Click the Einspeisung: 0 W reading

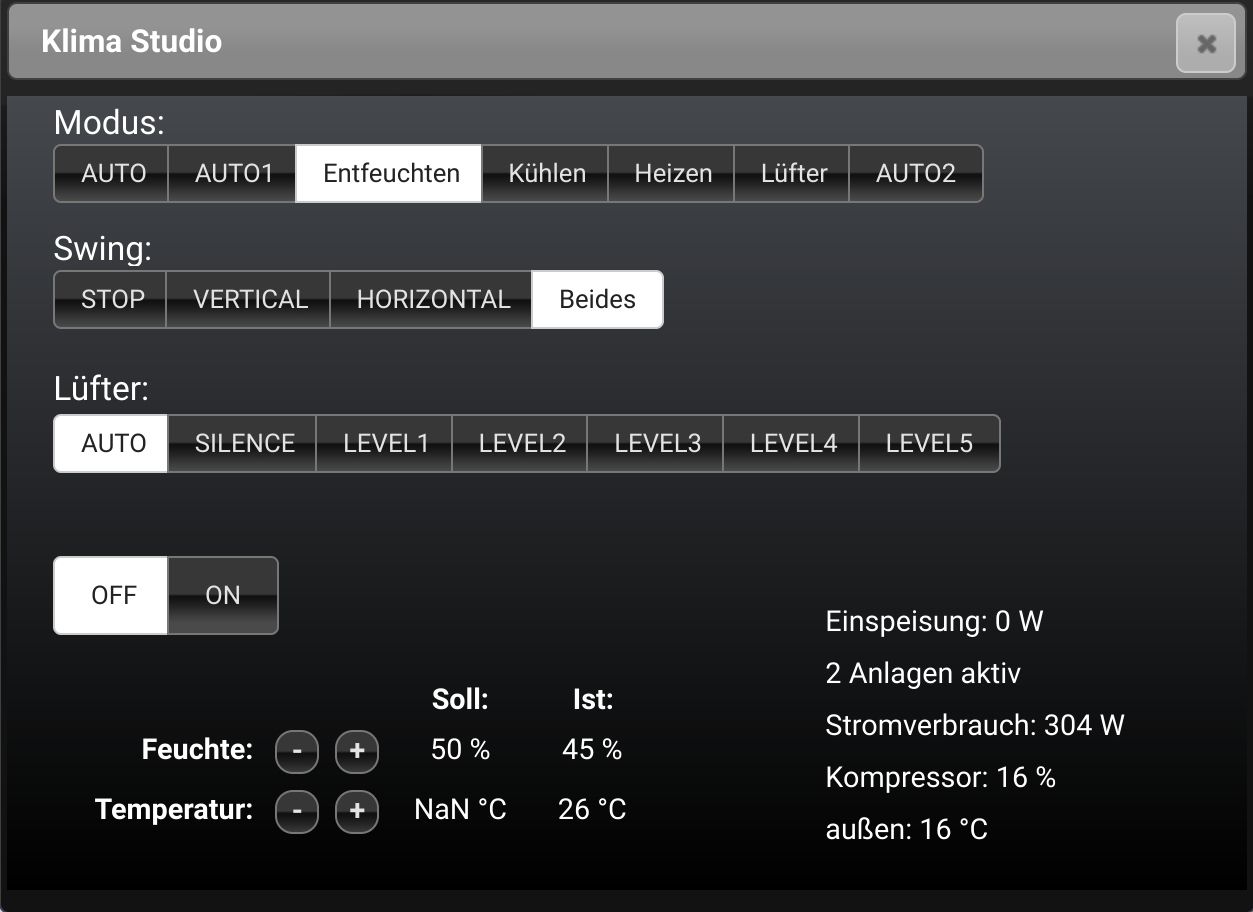pos(934,621)
